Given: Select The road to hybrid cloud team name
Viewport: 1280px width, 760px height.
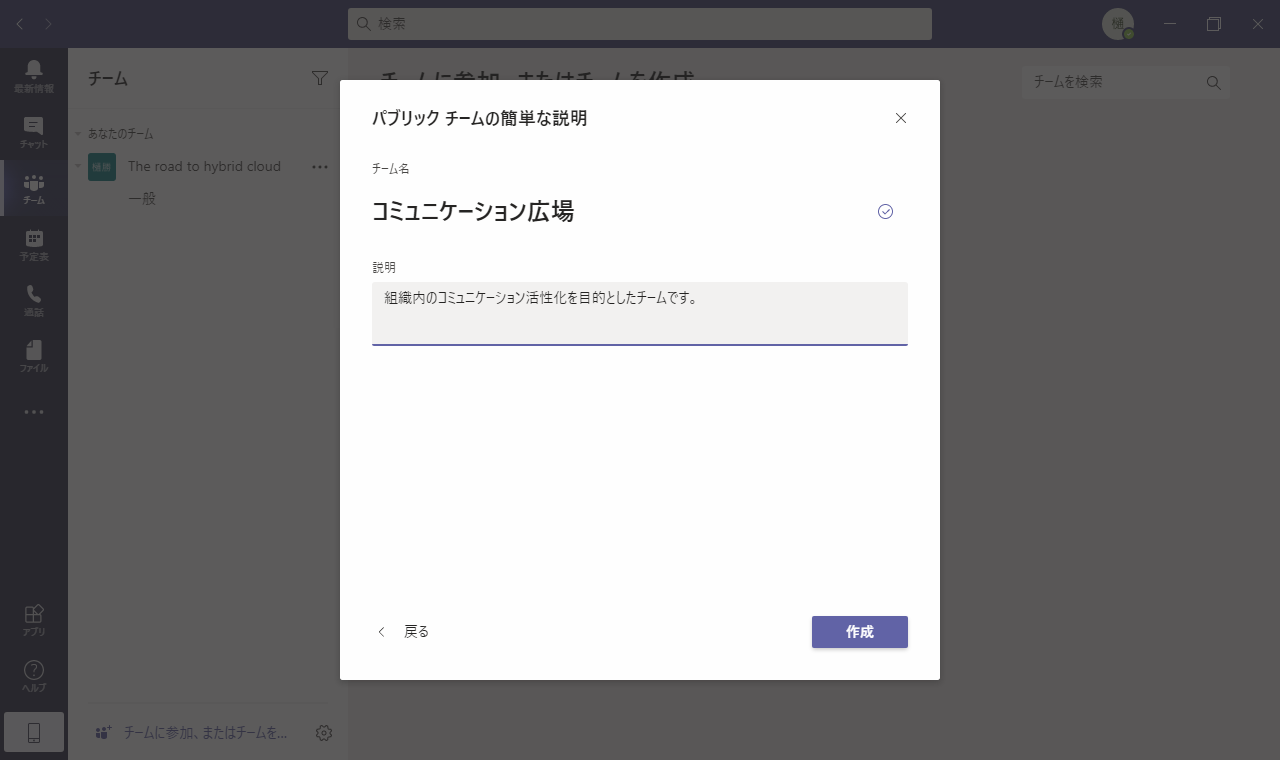Looking at the screenshot, I should click(x=204, y=167).
